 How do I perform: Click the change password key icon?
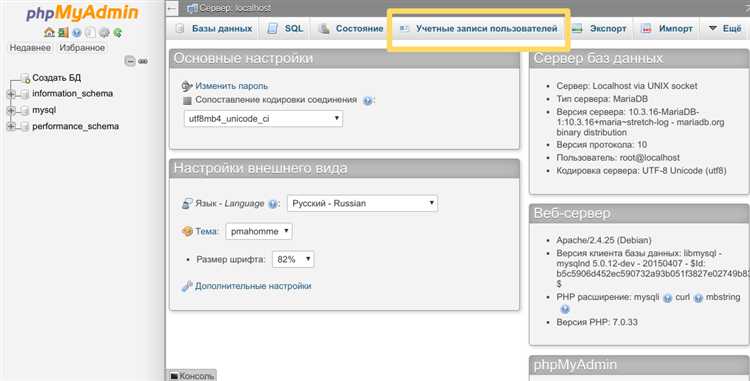tap(187, 86)
